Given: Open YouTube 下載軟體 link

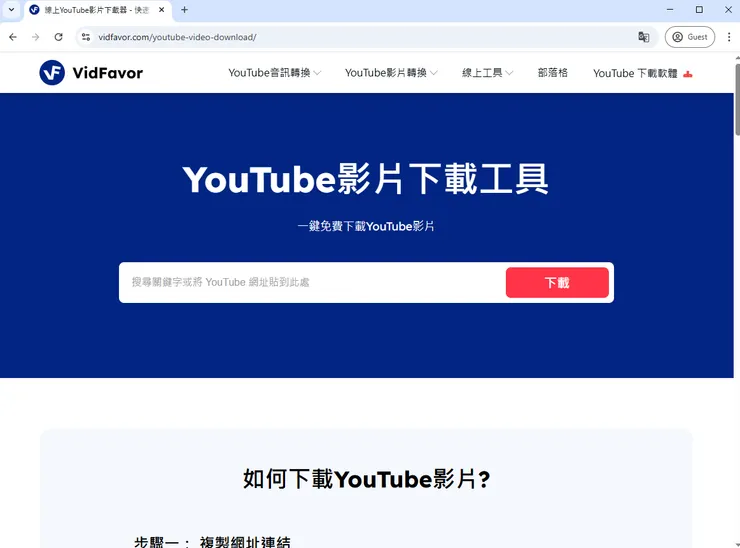Looking at the screenshot, I should pyautogui.click(x=635, y=73).
